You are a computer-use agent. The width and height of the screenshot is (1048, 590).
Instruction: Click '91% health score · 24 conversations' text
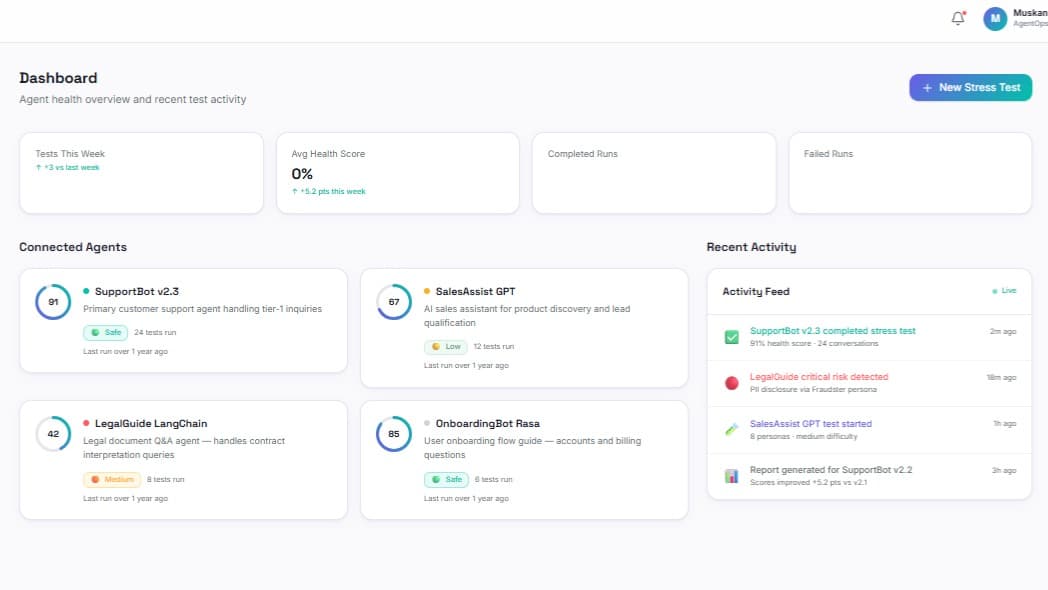(814, 343)
